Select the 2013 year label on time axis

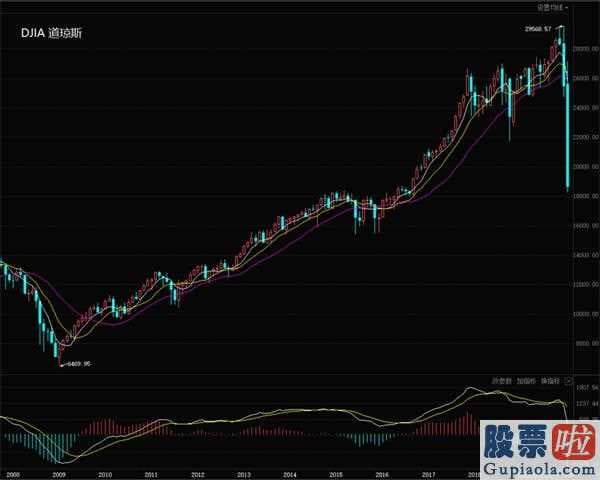point(244,475)
